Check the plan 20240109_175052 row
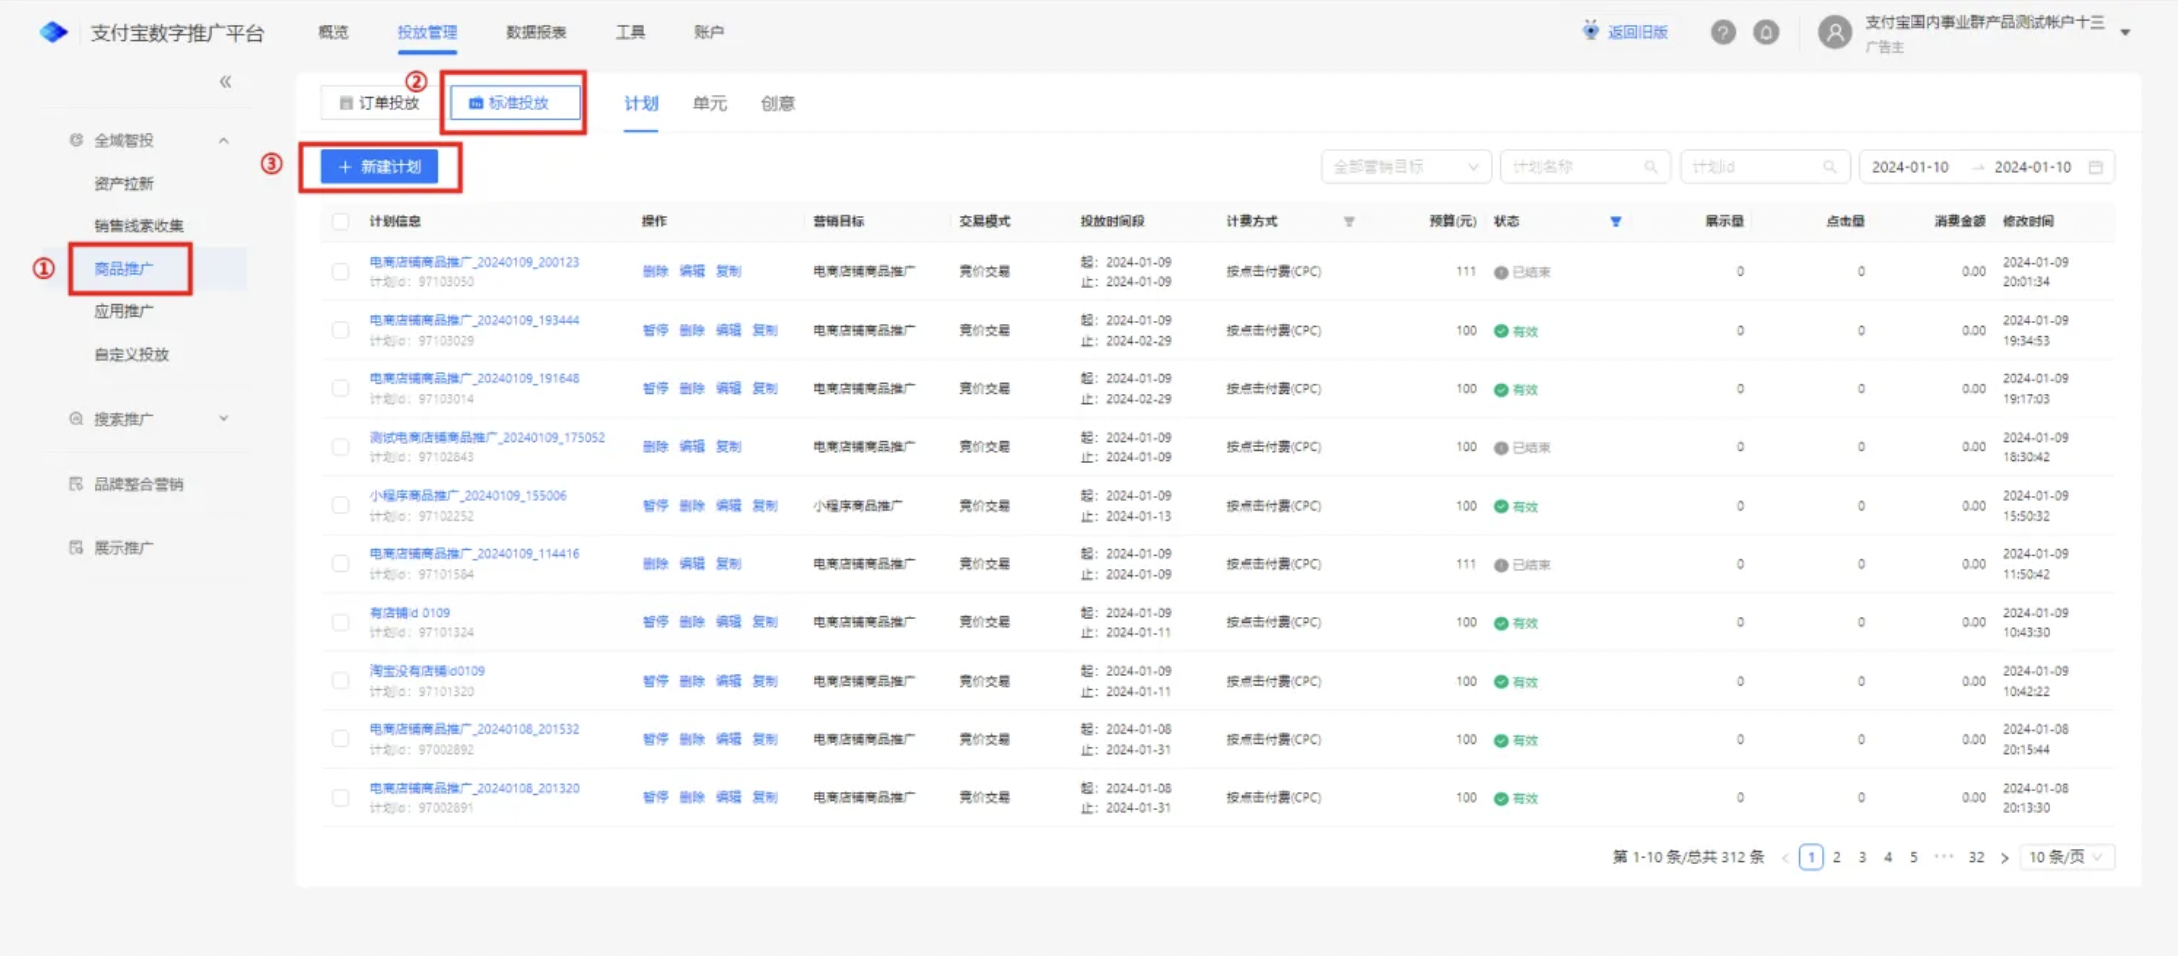Viewport: 2178px width, 956px height. tap(341, 447)
